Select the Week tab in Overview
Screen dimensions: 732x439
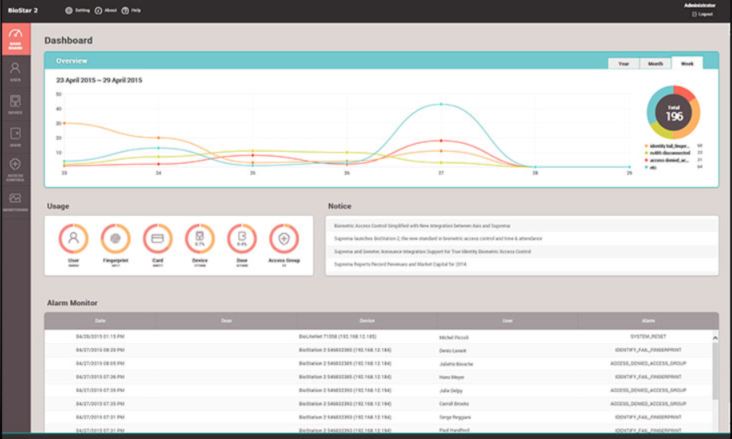coord(687,63)
